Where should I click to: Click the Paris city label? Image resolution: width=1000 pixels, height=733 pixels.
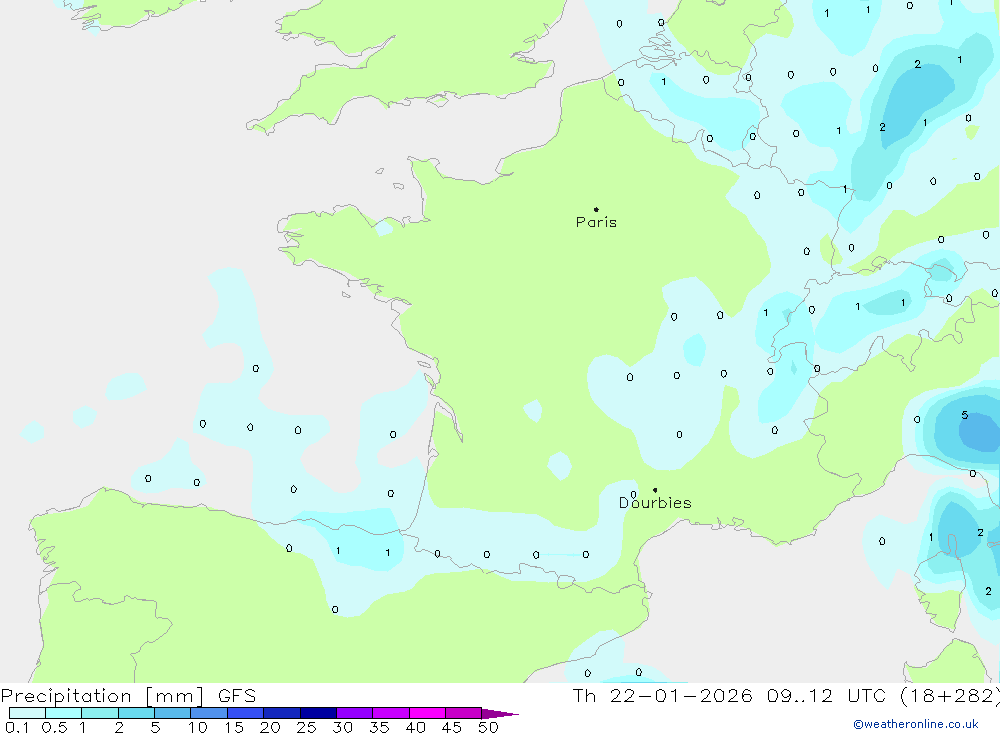pos(596,222)
